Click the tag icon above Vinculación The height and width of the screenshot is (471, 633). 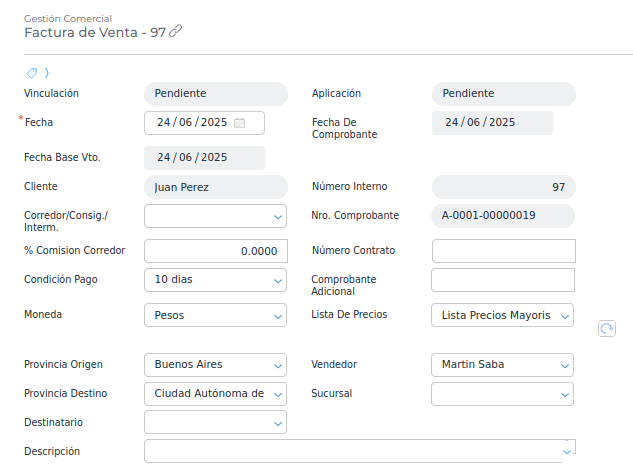point(32,72)
